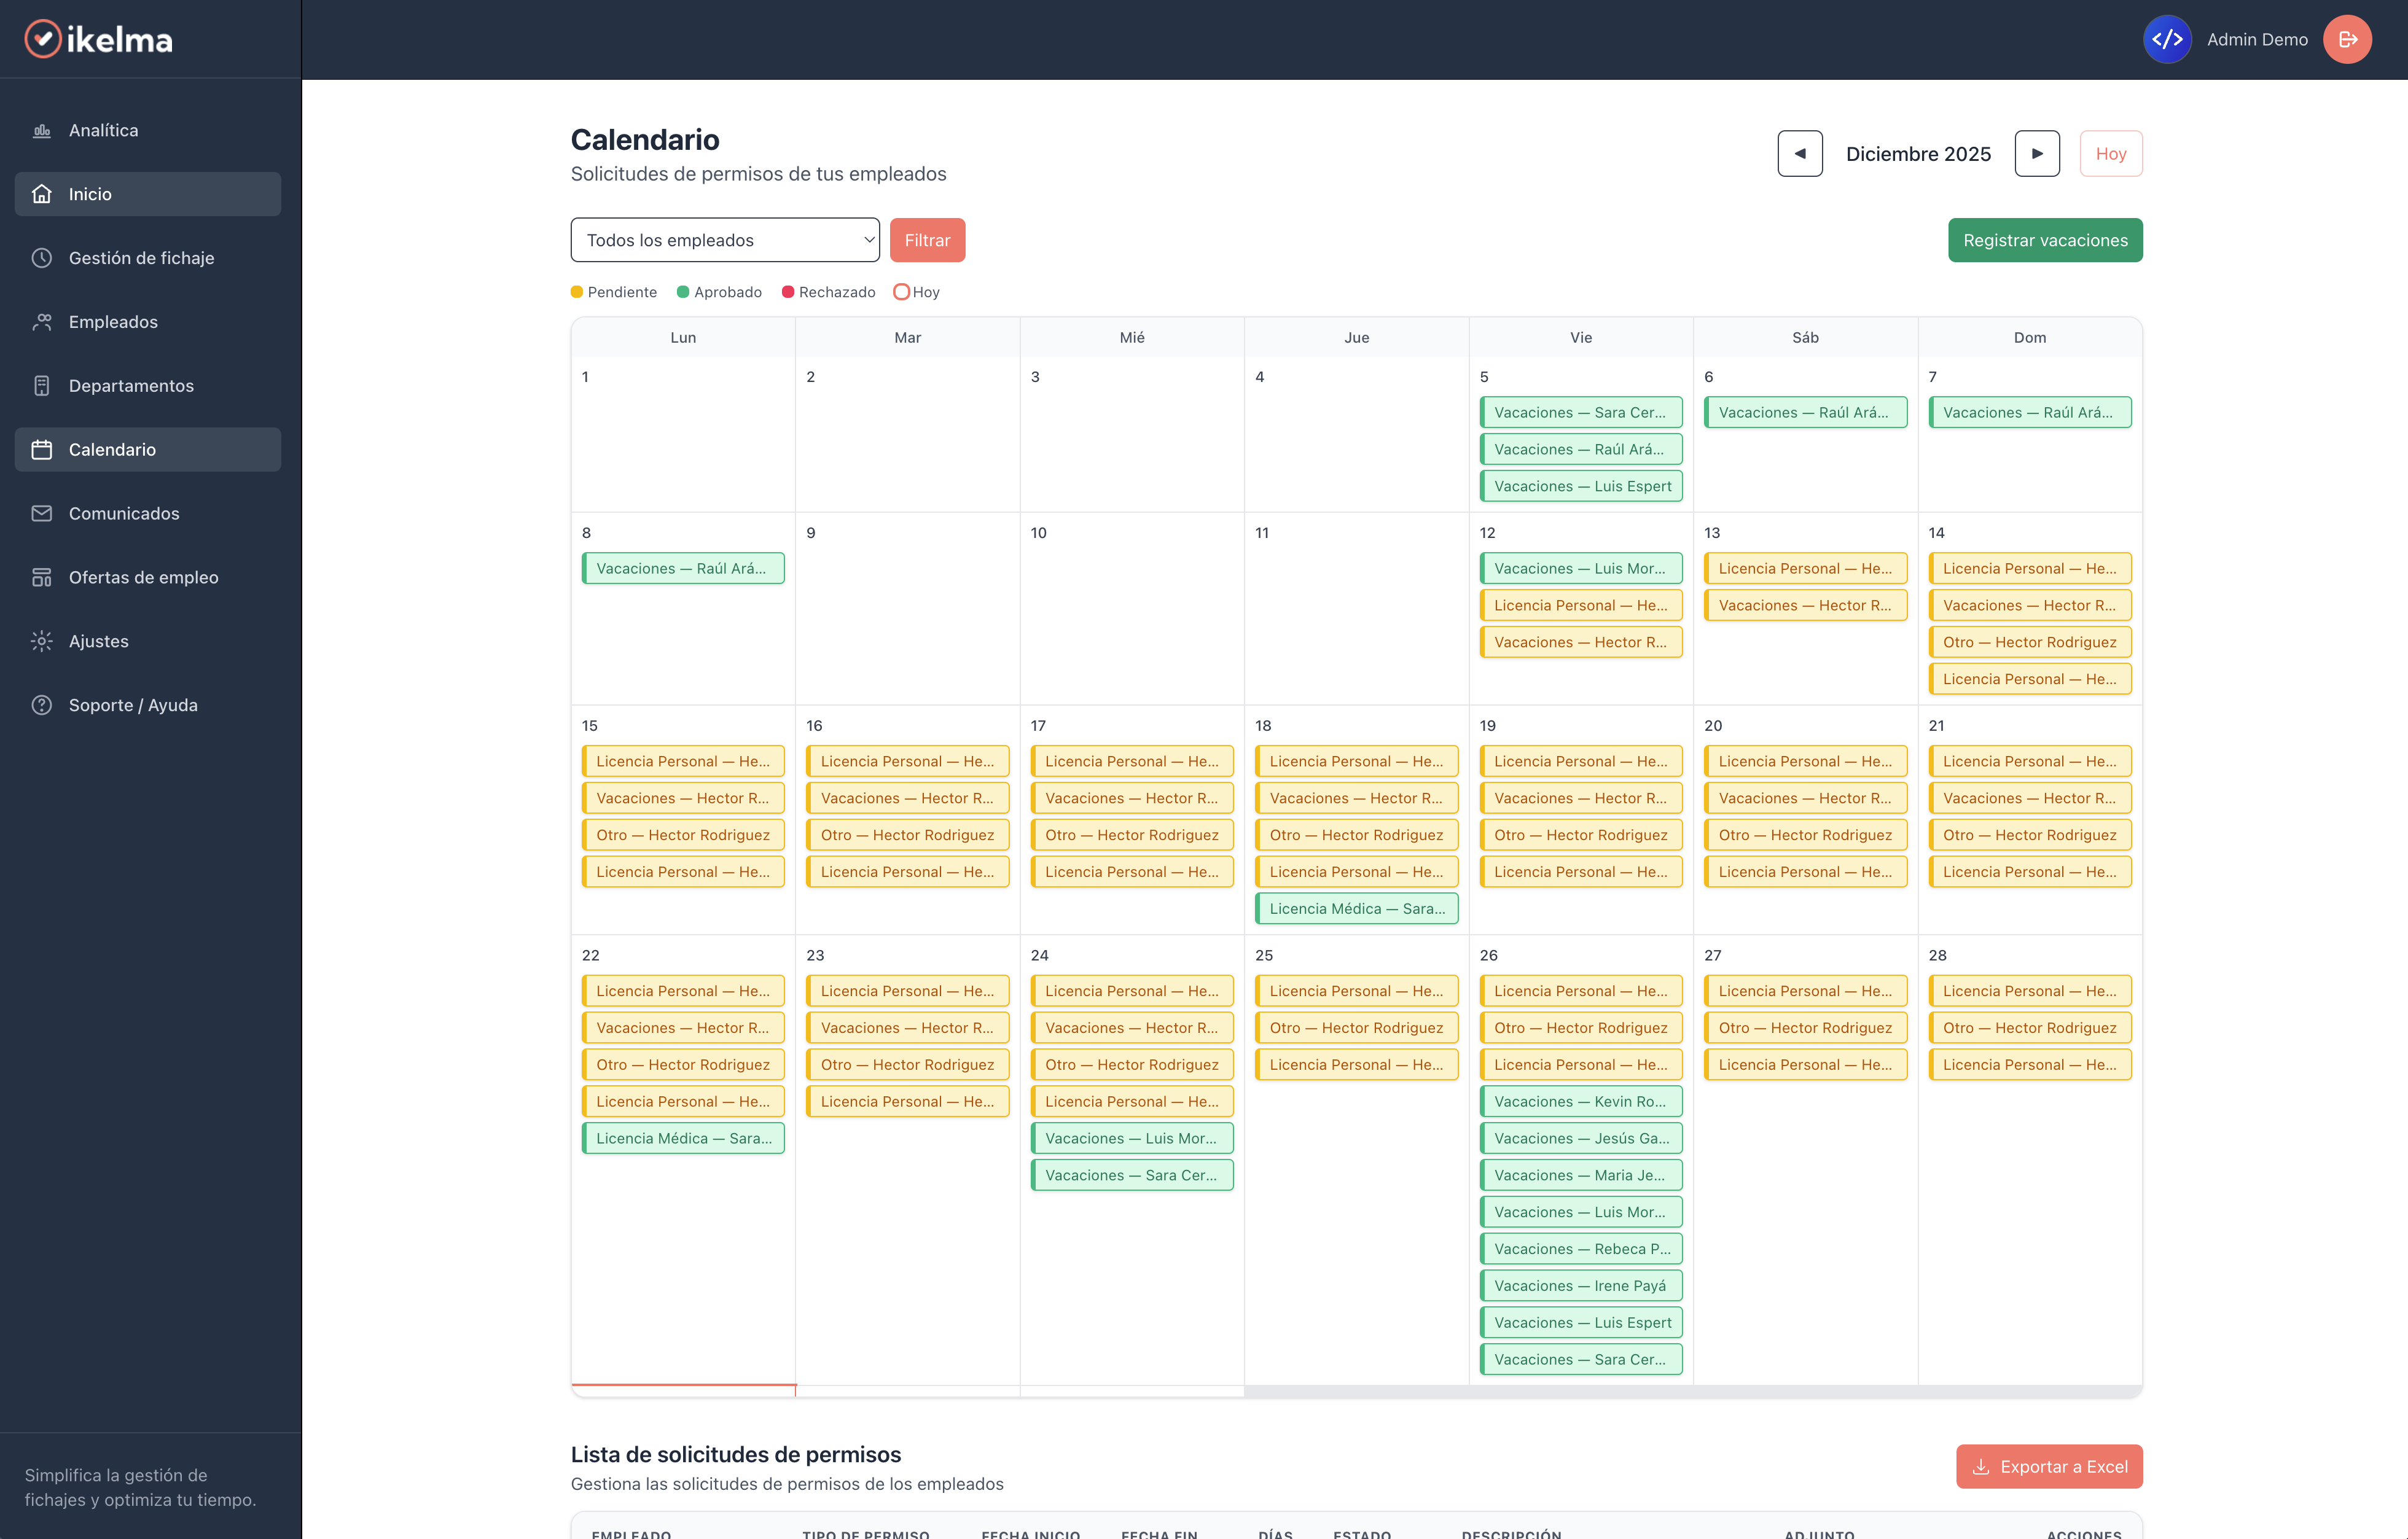
Task: Click the logout icon next to Admin Demo
Action: (x=2347, y=39)
